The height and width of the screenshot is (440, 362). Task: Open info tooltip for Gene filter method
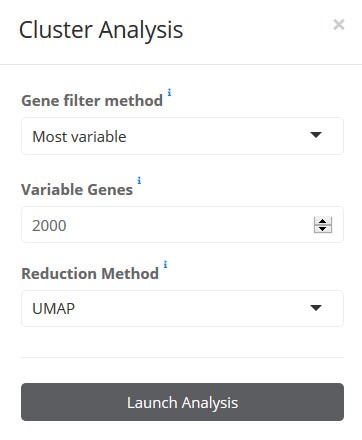[169, 92]
